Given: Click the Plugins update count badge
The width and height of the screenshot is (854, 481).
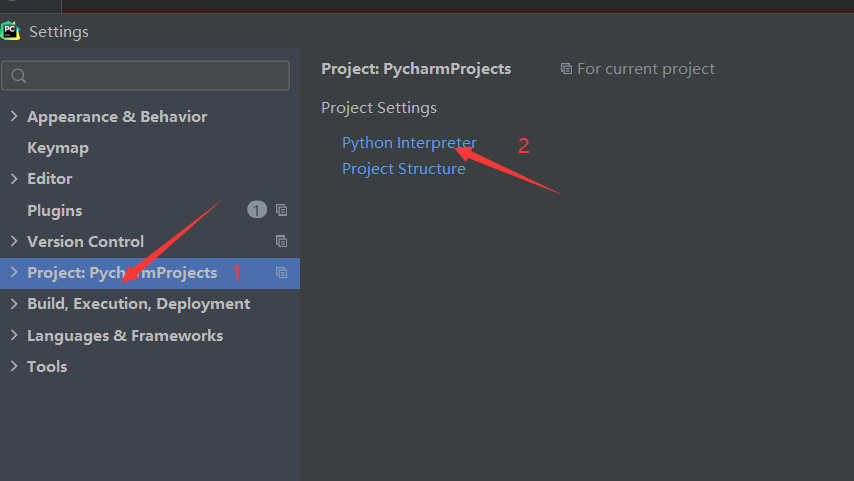Looking at the screenshot, I should point(257,210).
